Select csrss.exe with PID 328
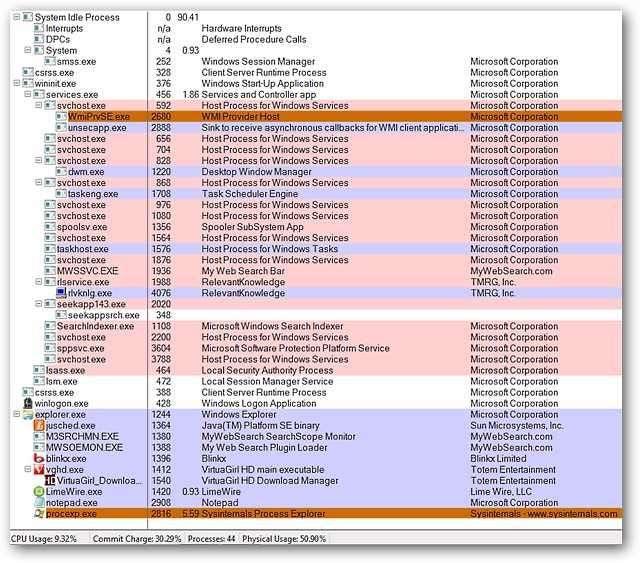Viewport: 640px width, 563px height. pyautogui.click(x=316, y=72)
